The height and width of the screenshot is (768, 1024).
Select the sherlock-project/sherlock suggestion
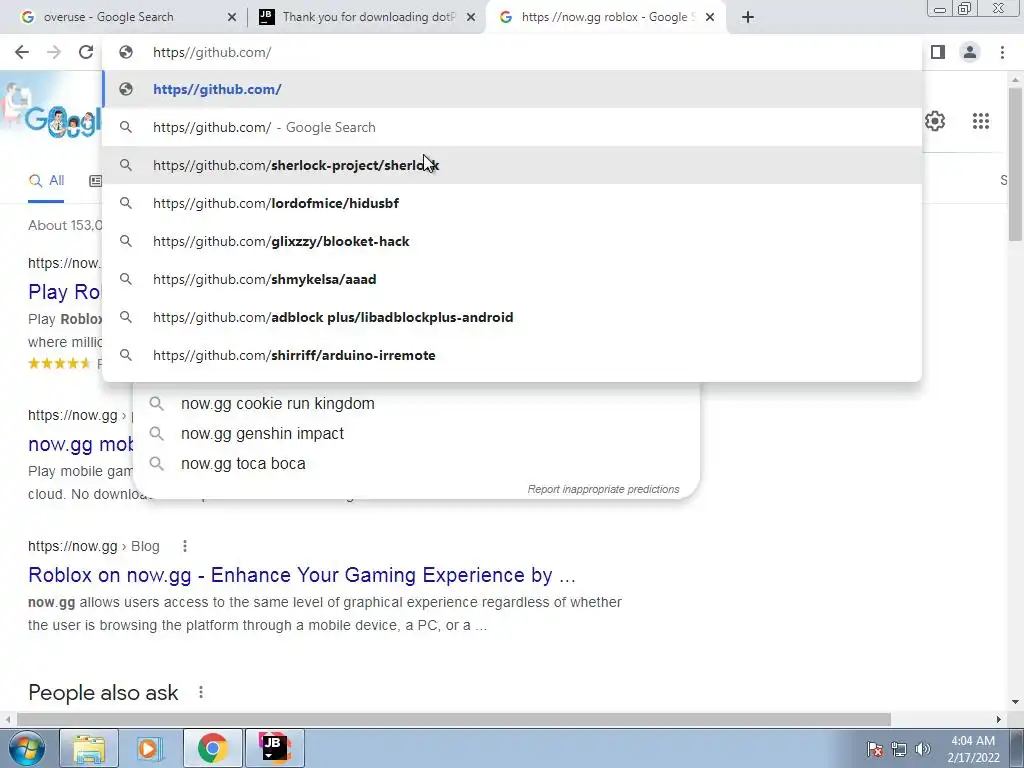pyautogui.click(x=512, y=165)
